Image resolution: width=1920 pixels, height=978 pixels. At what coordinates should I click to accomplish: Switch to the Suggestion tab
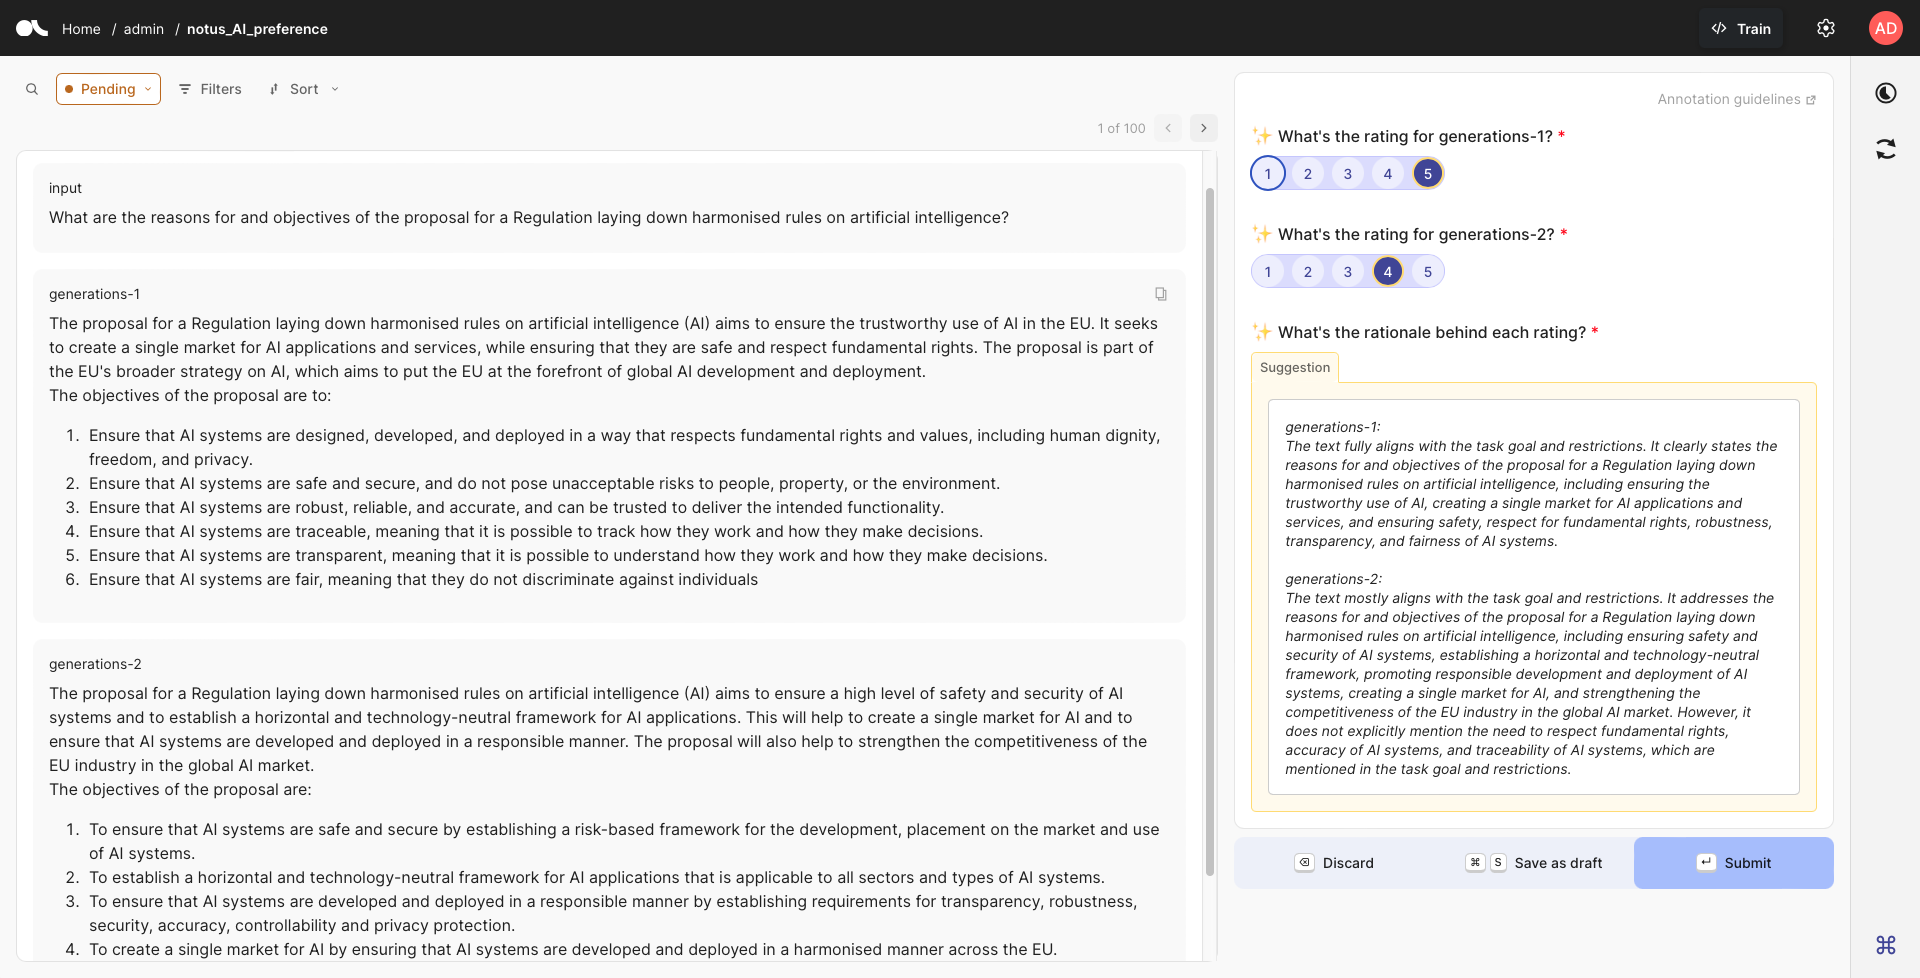(1293, 367)
